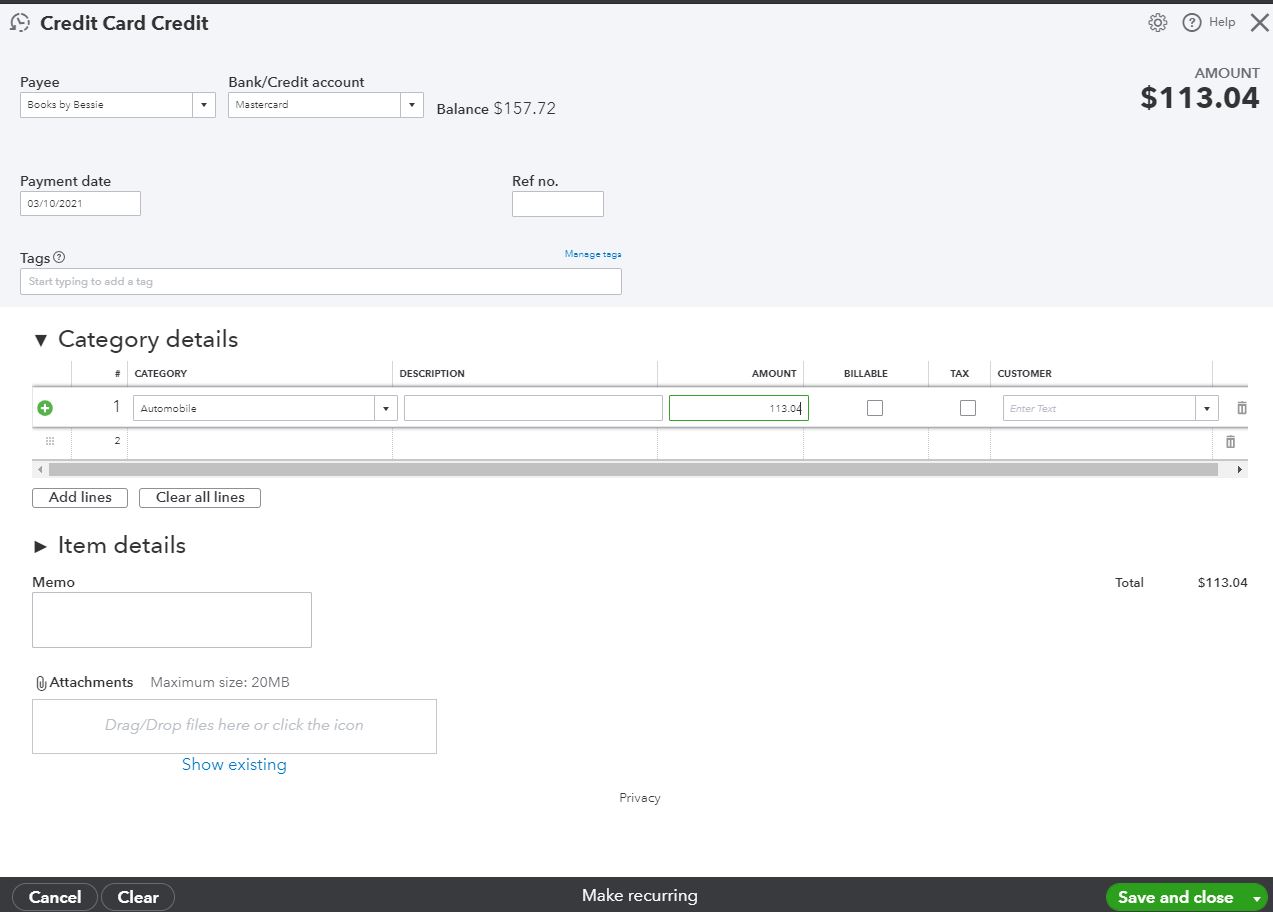Click the Credit Card Credit header icon
The width and height of the screenshot is (1273, 912).
coord(19,22)
